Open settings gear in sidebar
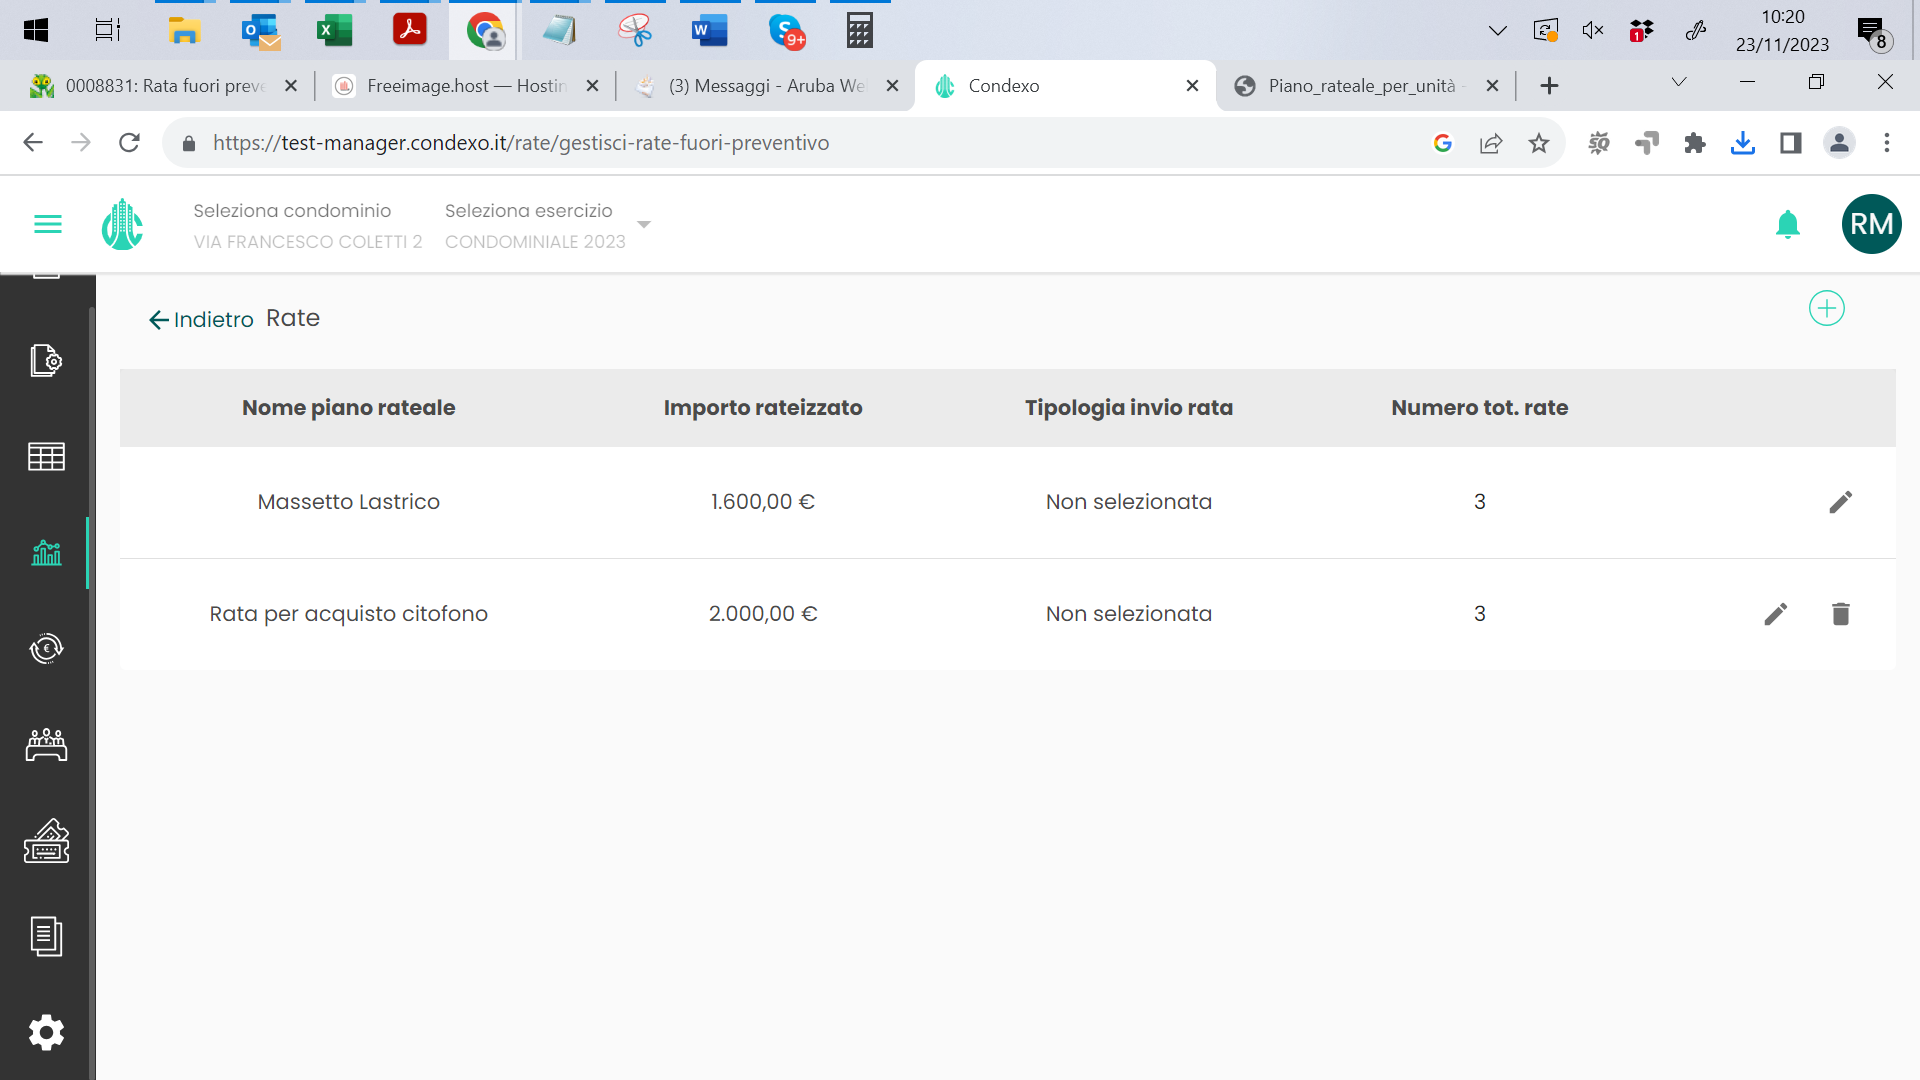Viewport: 1920px width, 1080px height. (46, 1032)
